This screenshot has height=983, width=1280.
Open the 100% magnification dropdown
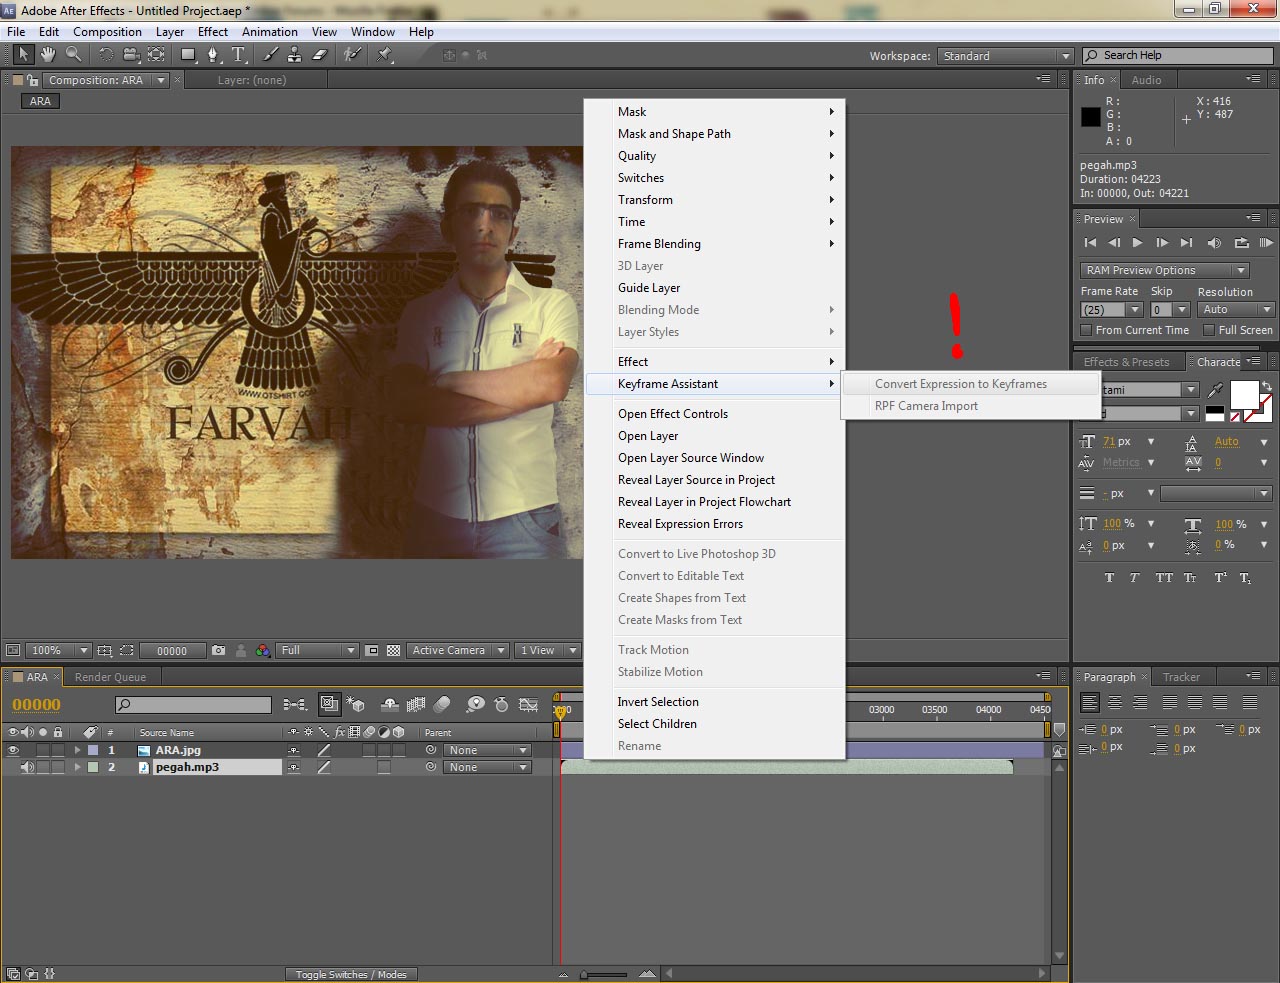tap(58, 650)
